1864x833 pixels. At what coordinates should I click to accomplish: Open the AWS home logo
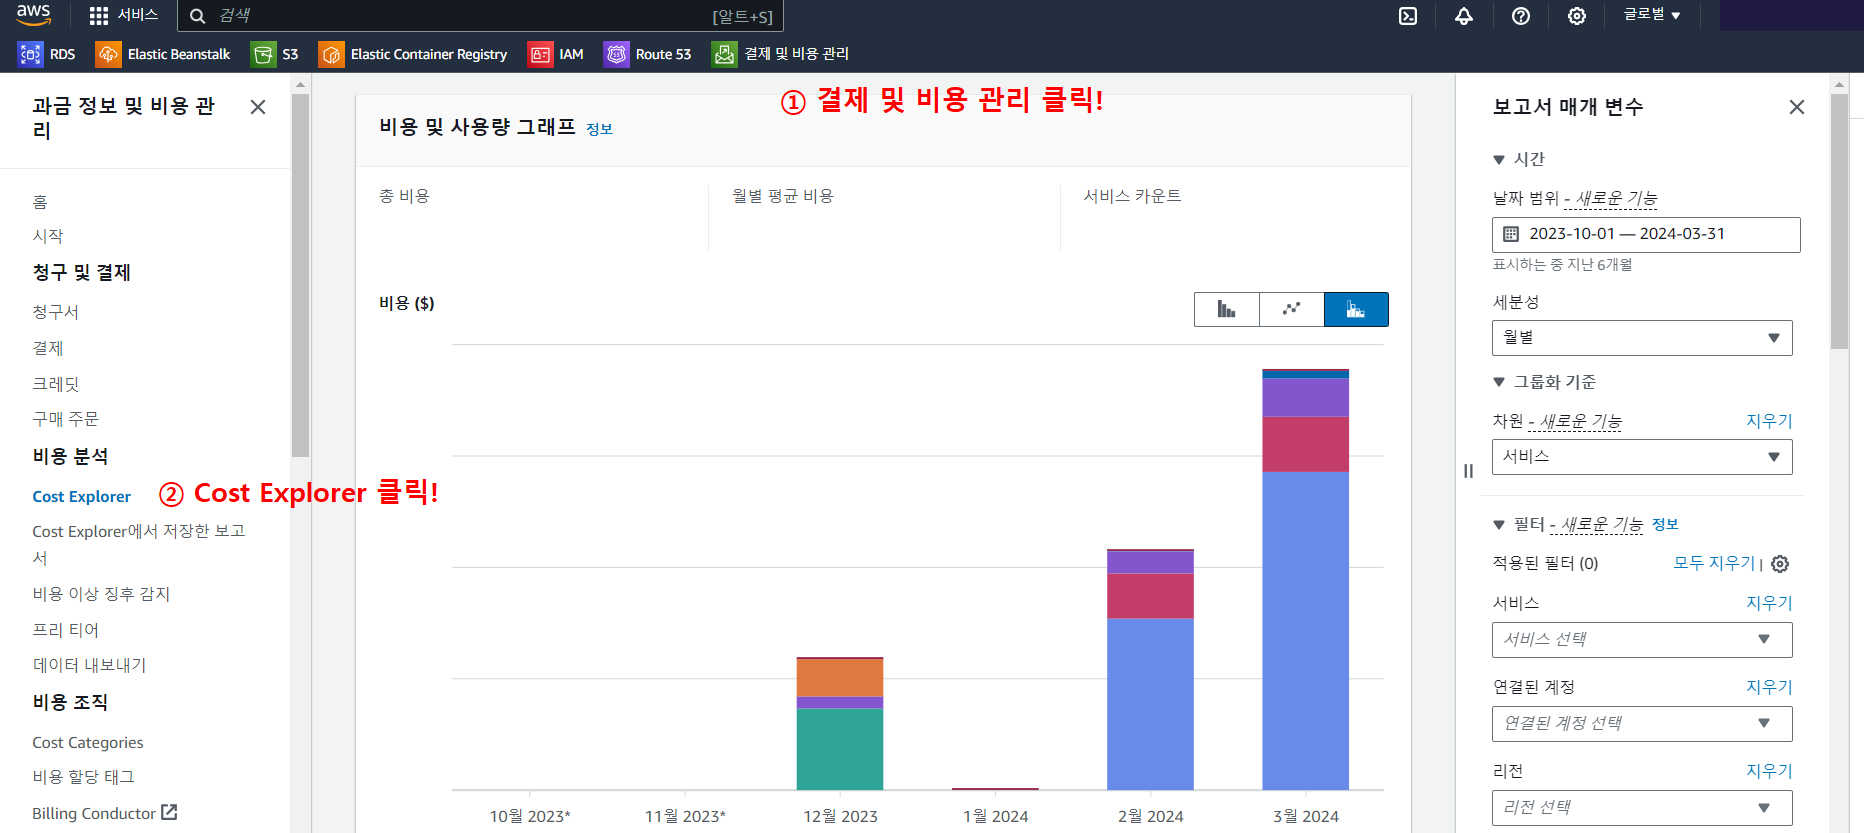pyautogui.click(x=33, y=14)
